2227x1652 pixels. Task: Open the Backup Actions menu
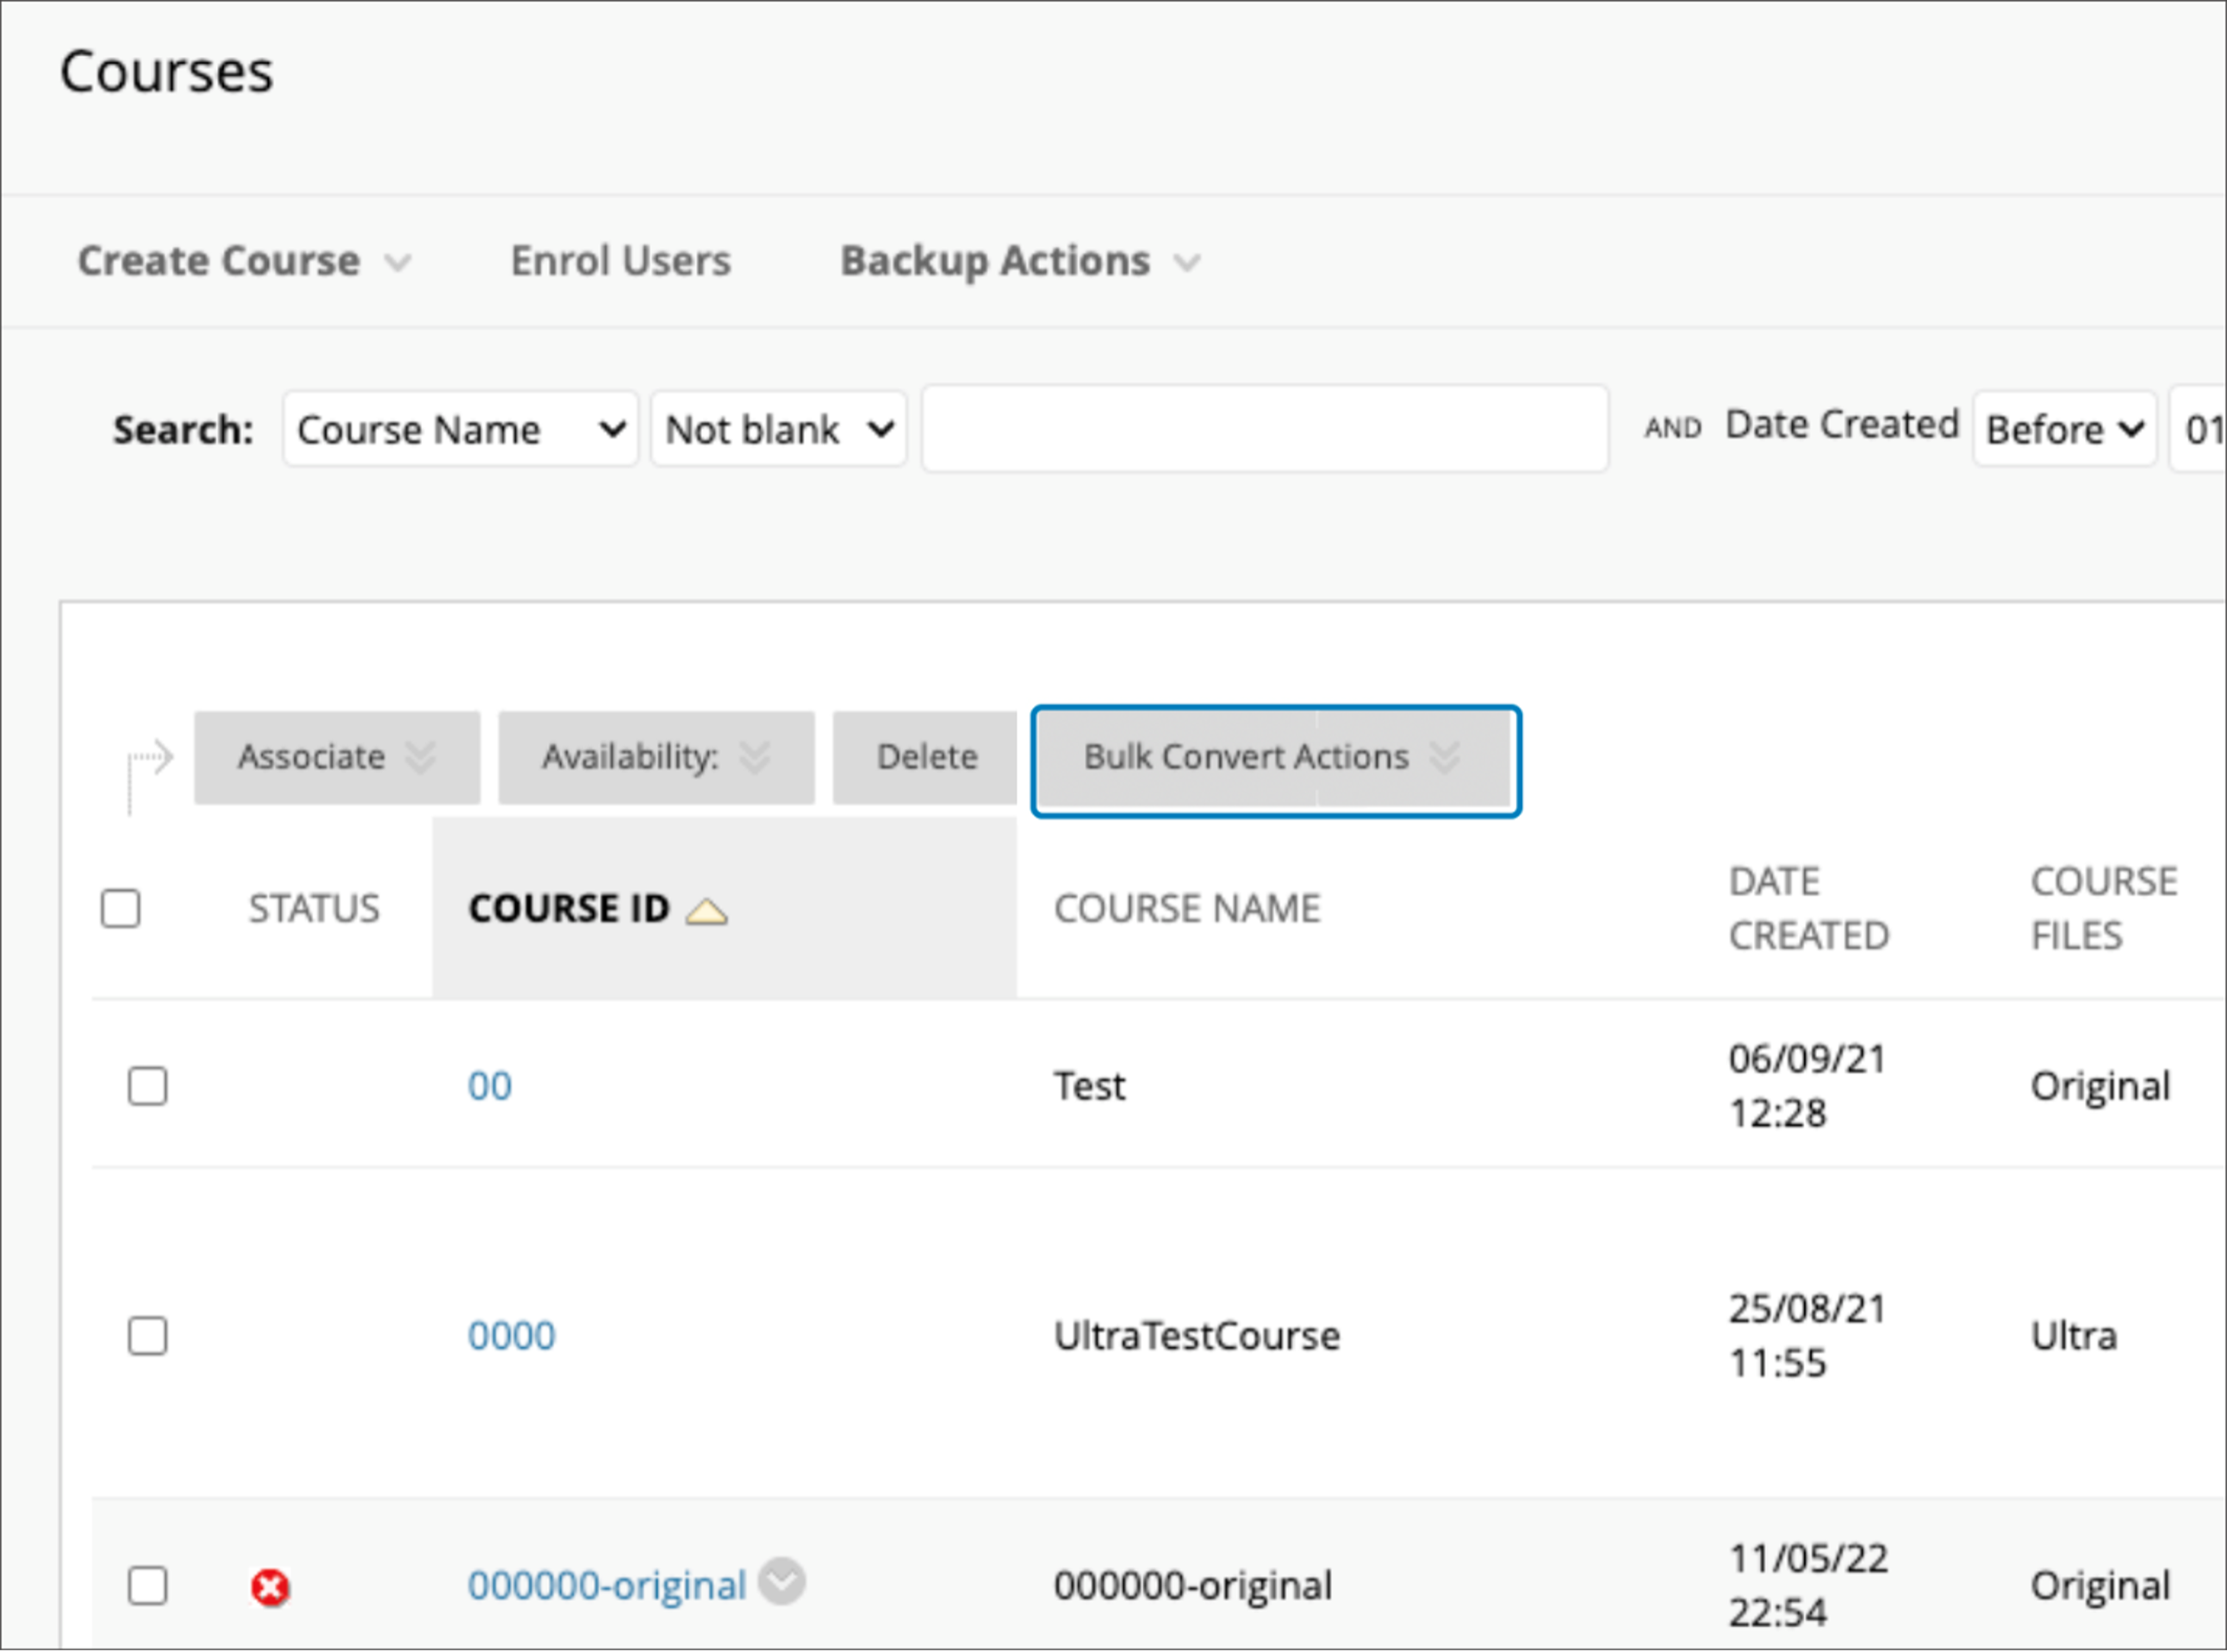pos(994,261)
